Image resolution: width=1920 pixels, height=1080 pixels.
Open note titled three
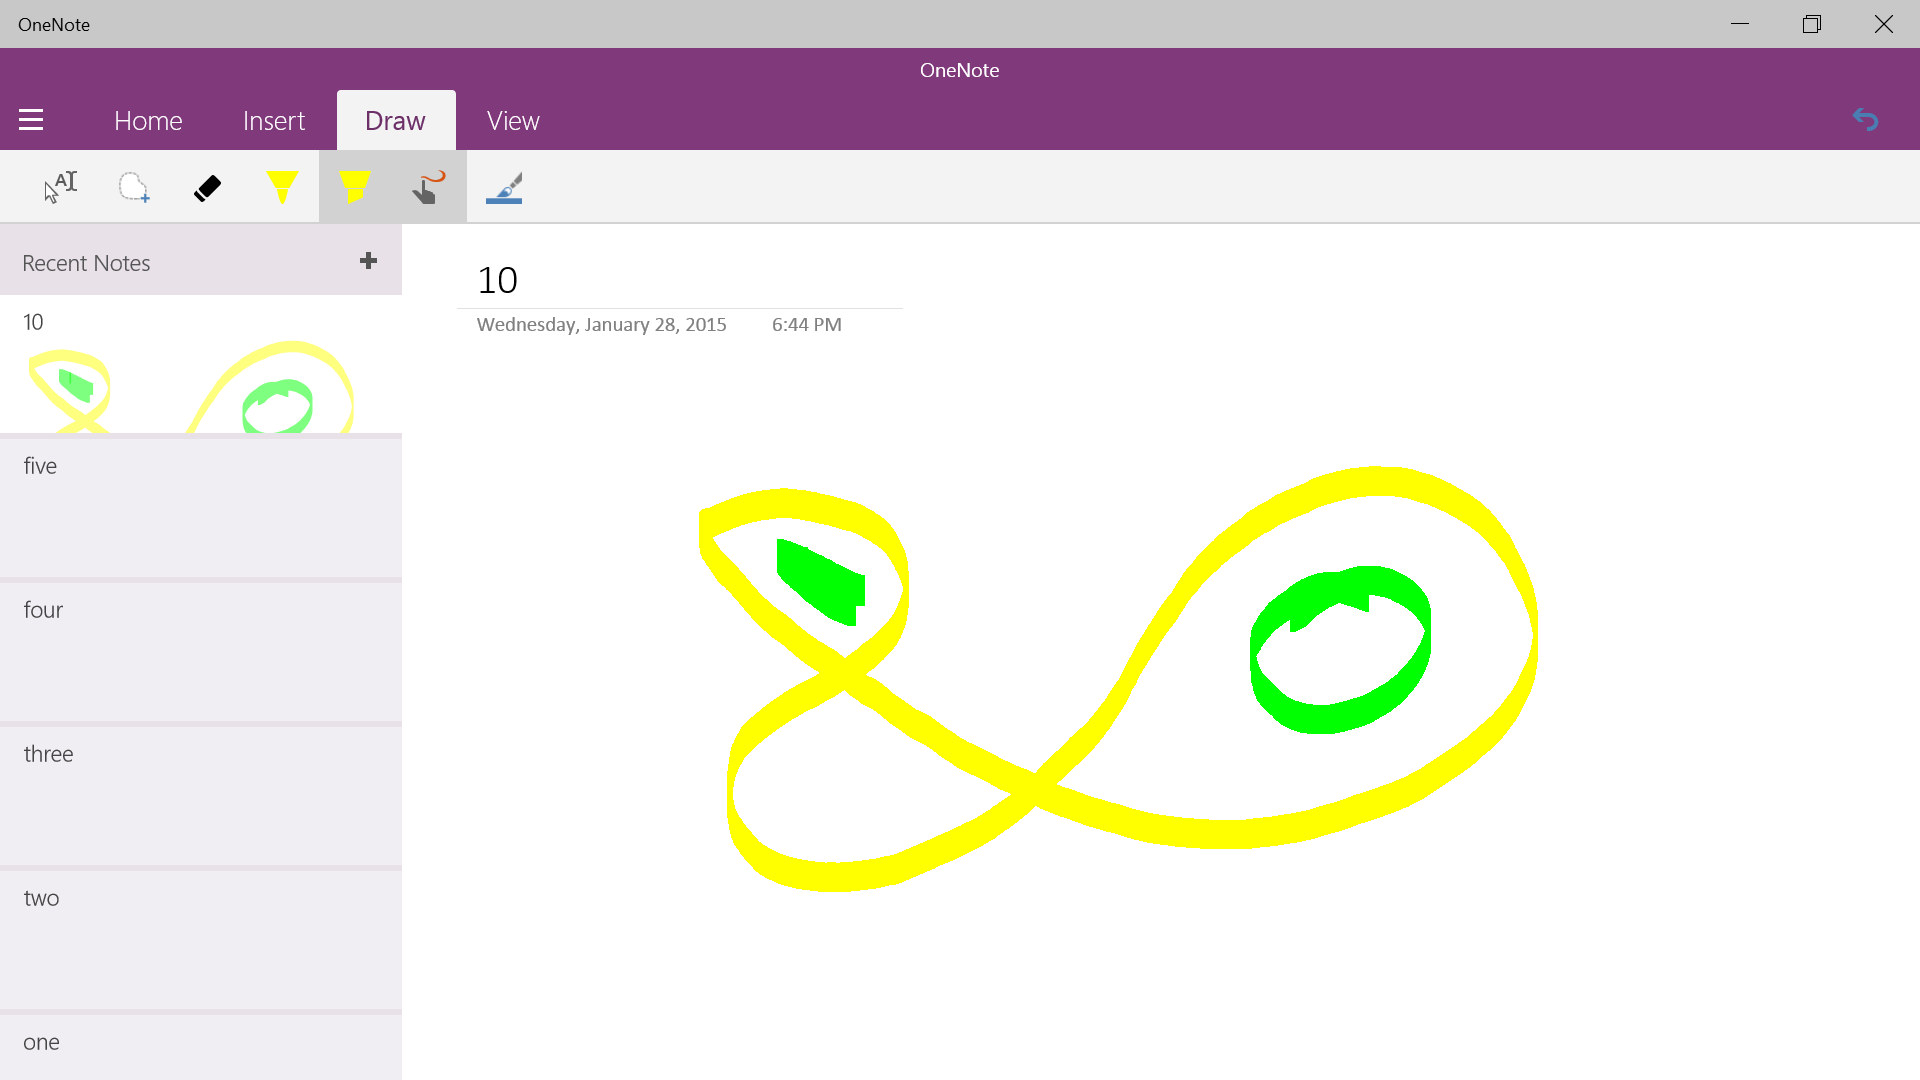pos(200,796)
